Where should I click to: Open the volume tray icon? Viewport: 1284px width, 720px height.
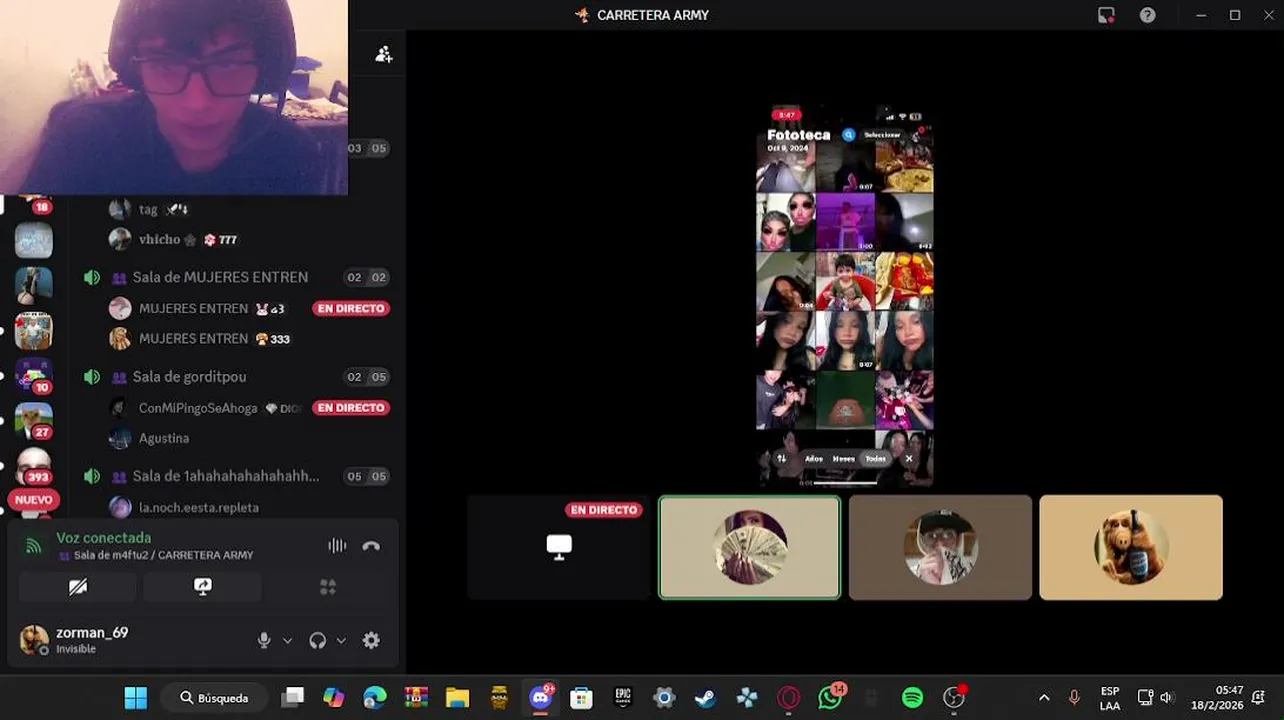point(1167,698)
